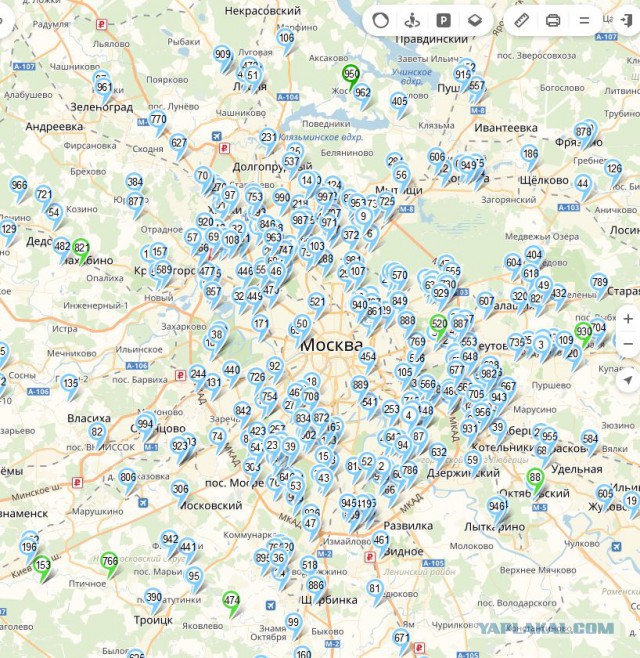This screenshot has width=640, height=658.
Task: Open map marker 440
Action: coord(232,370)
